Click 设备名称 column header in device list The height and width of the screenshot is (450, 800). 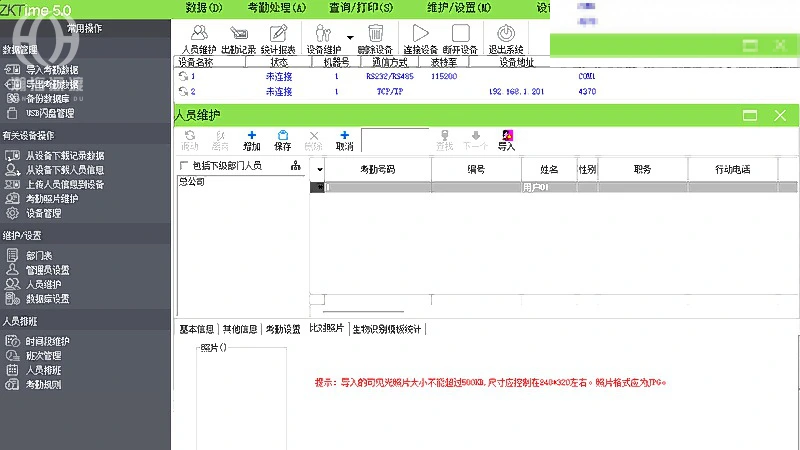pyautogui.click(x=209, y=62)
